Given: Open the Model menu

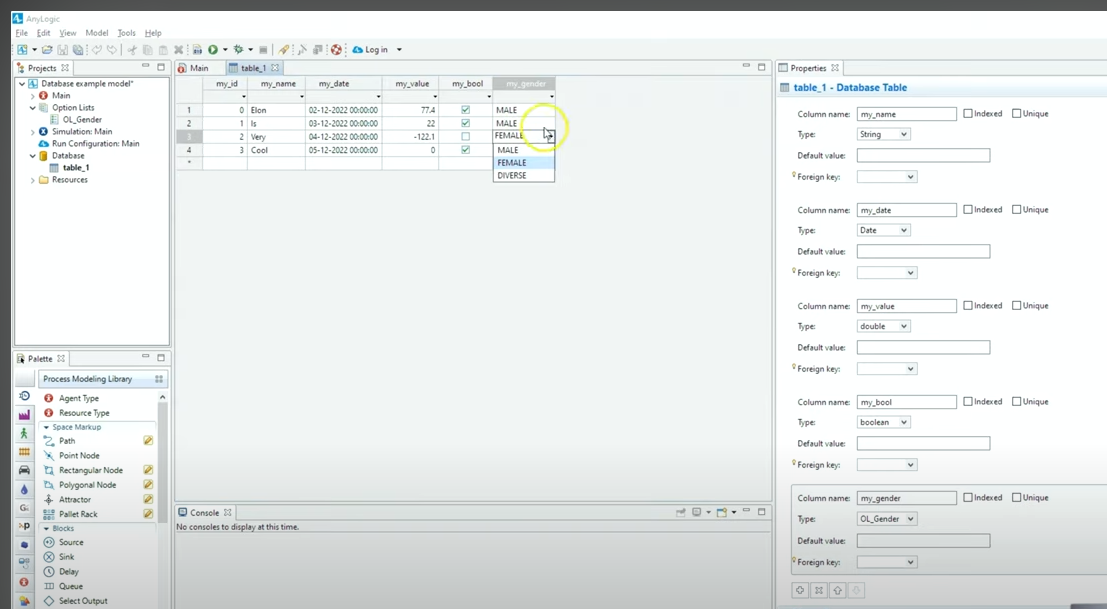Looking at the screenshot, I should [x=96, y=33].
